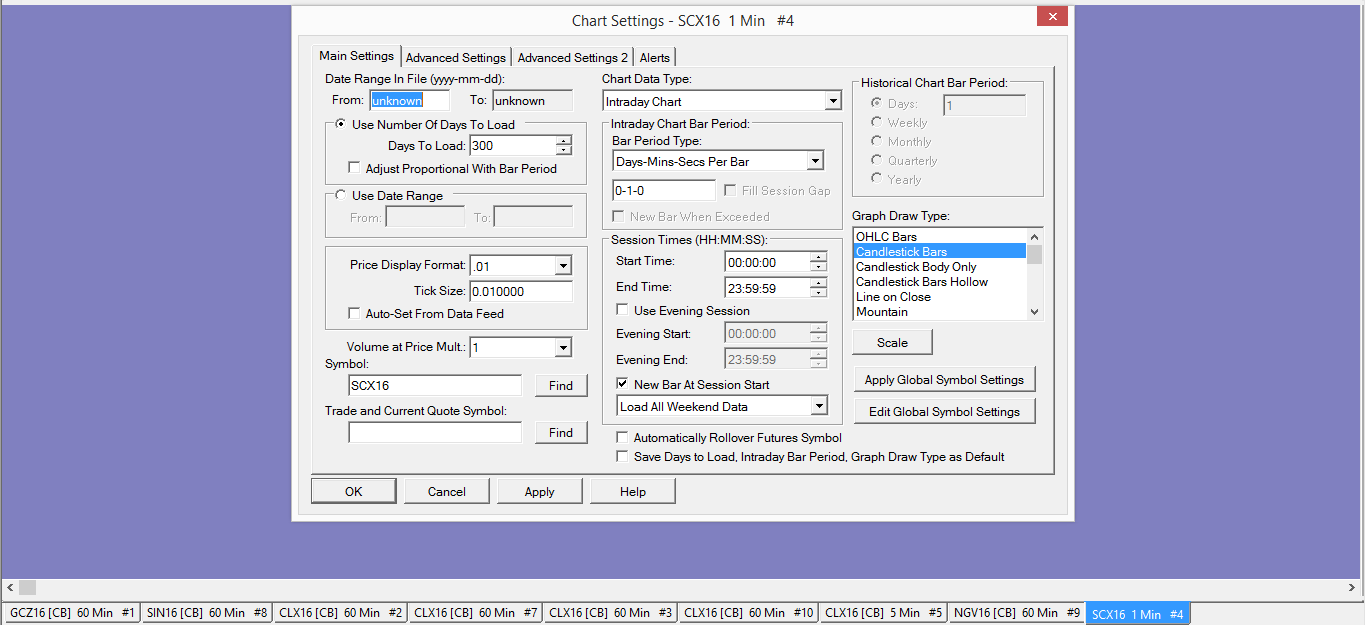This screenshot has height=625, width=1366.
Task: Switch to GCZ16 [CB] 60 Min #1 chart tab
Action: tap(71, 613)
